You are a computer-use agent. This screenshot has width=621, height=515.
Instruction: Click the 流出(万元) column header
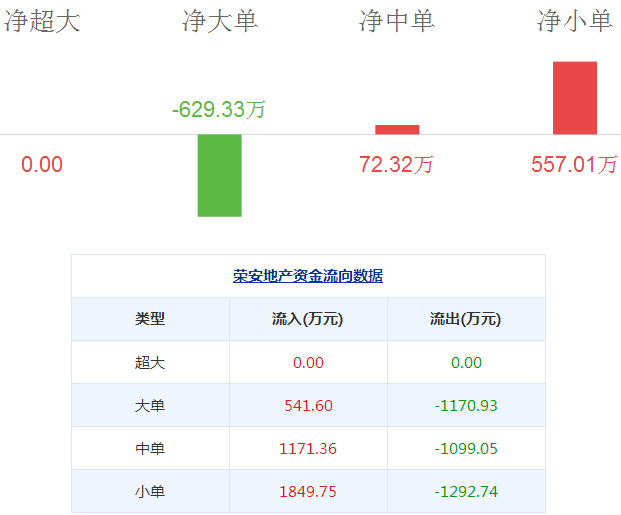pyautogui.click(x=466, y=319)
